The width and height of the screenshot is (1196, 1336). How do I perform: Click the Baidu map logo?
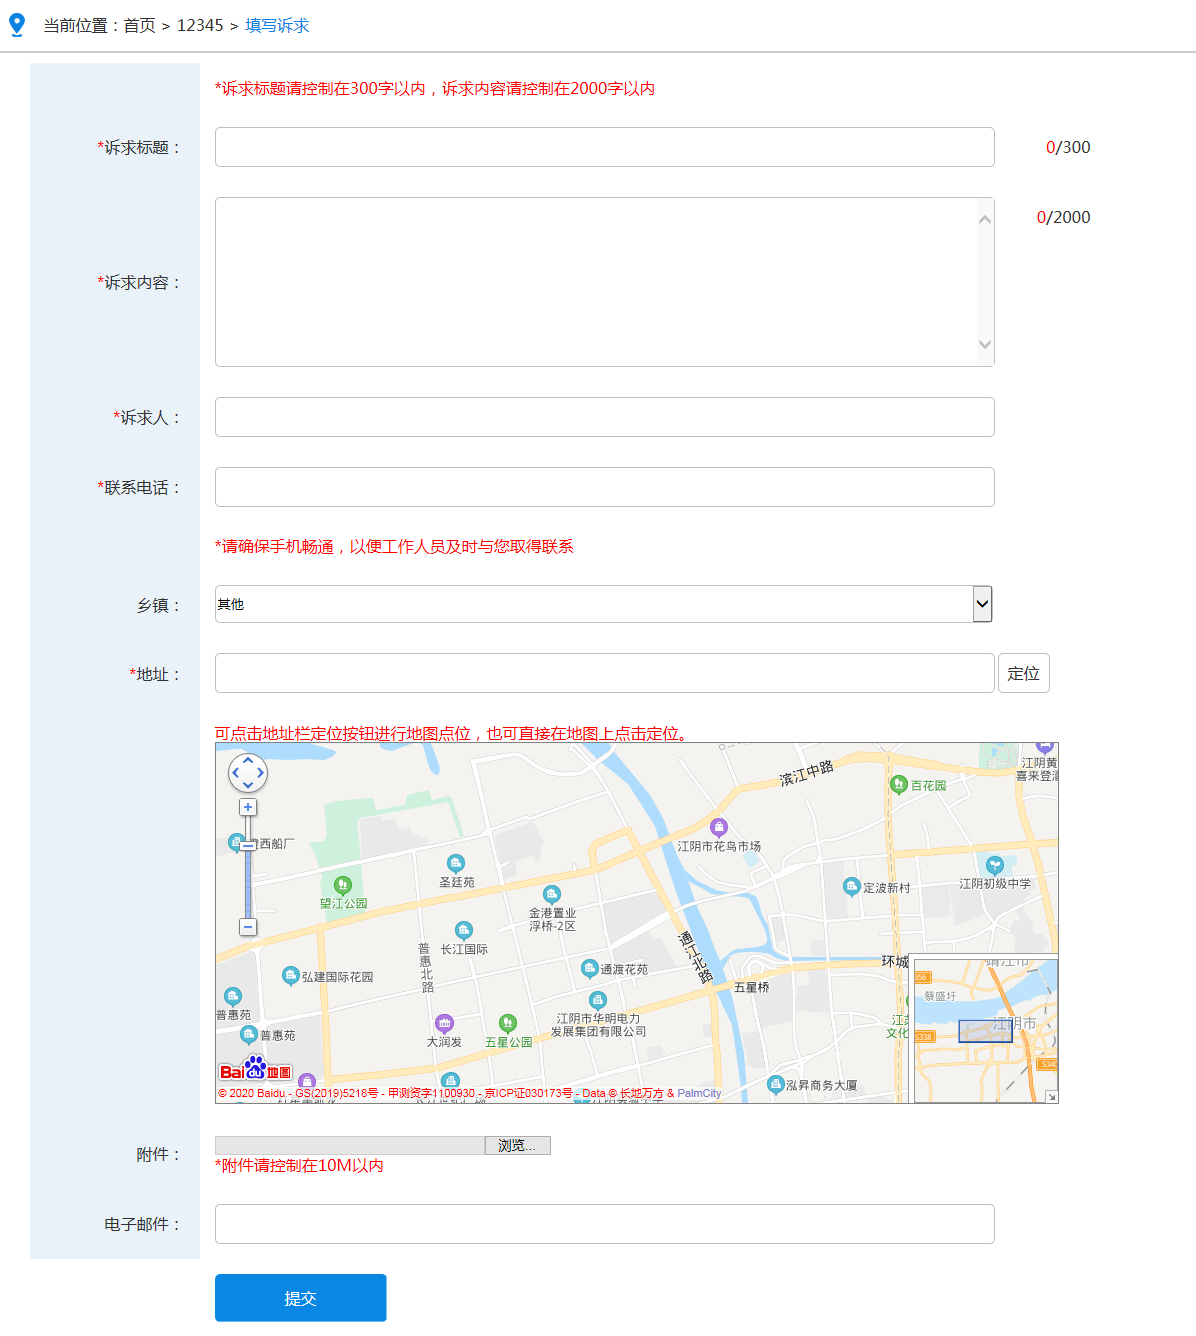[255, 1070]
